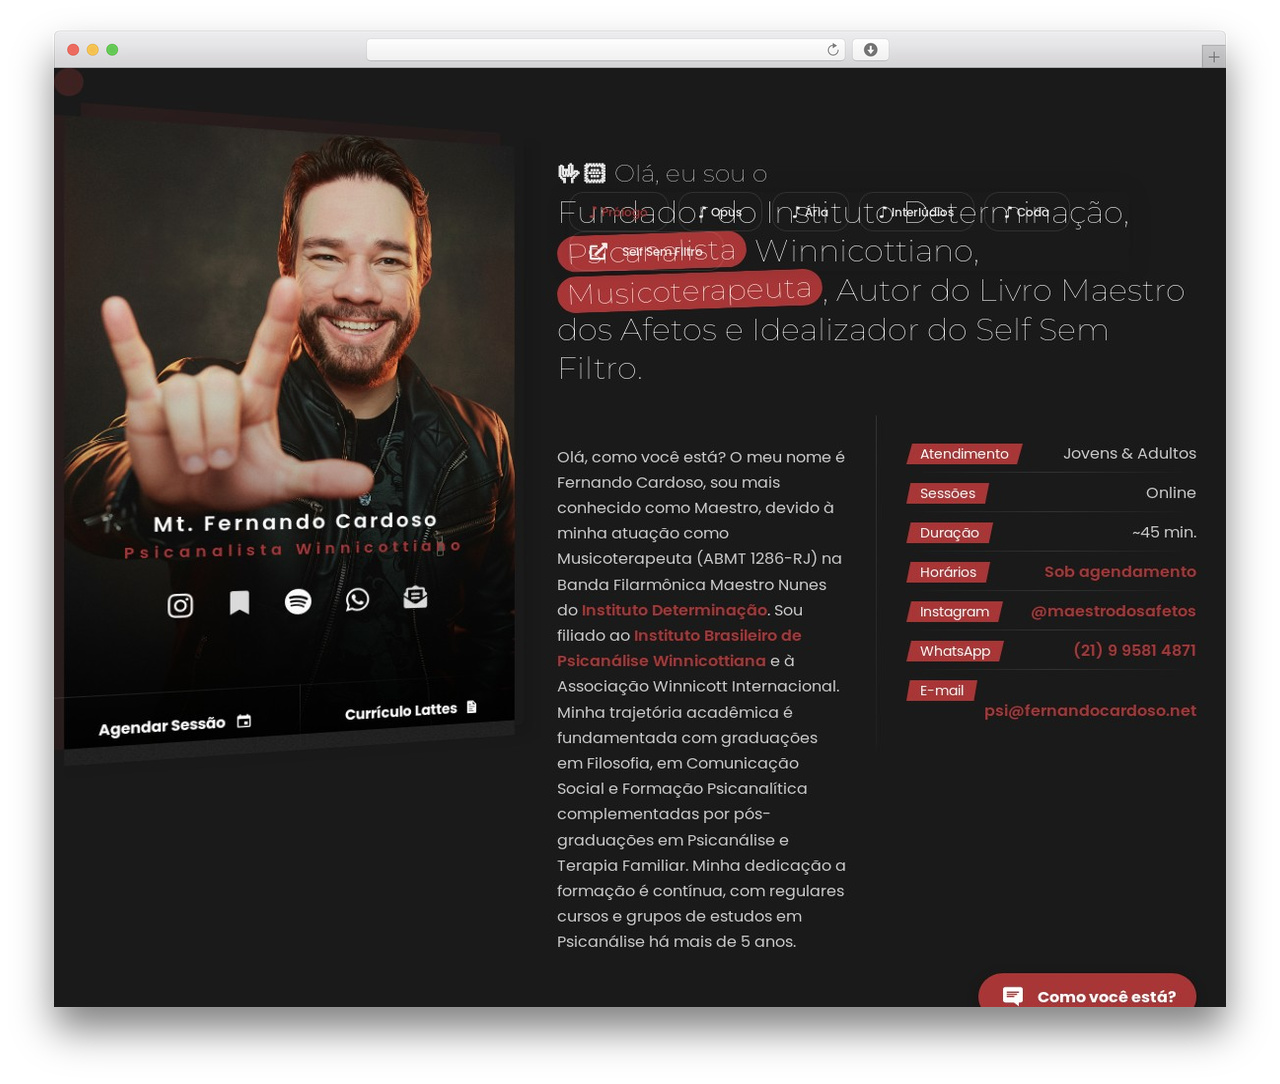The width and height of the screenshot is (1280, 1084).
Task: Open the Currículo Lattes link
Action: 411,710
